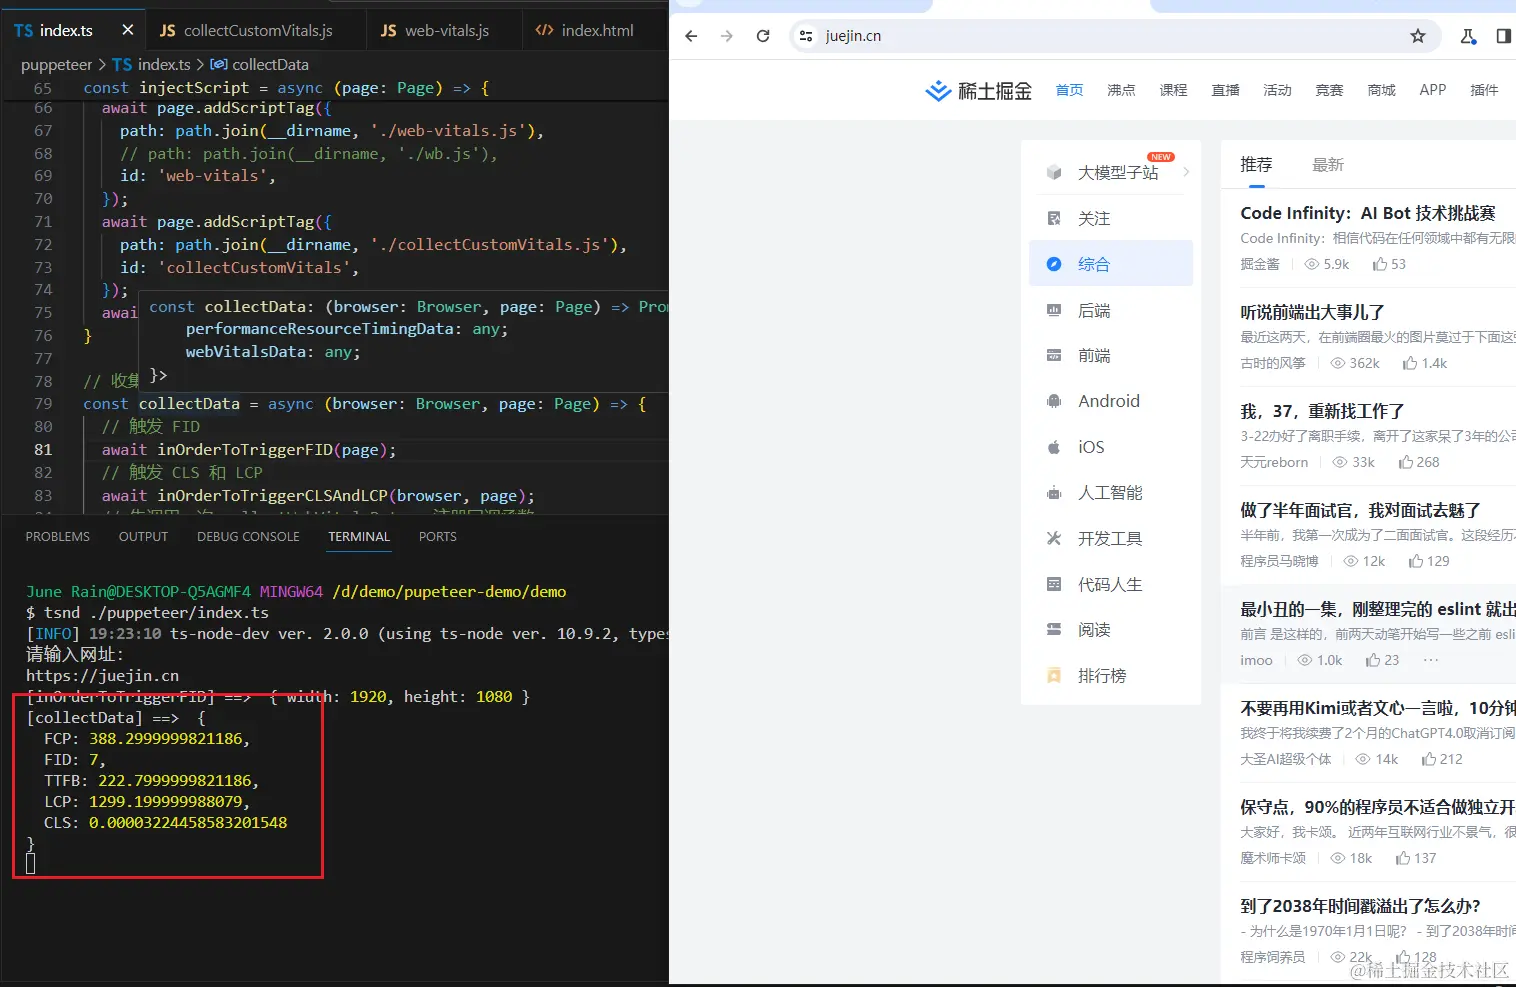Visit author 天元reborn's profile
Screen dimensions: 1516x987
(x=1274, y=462)
